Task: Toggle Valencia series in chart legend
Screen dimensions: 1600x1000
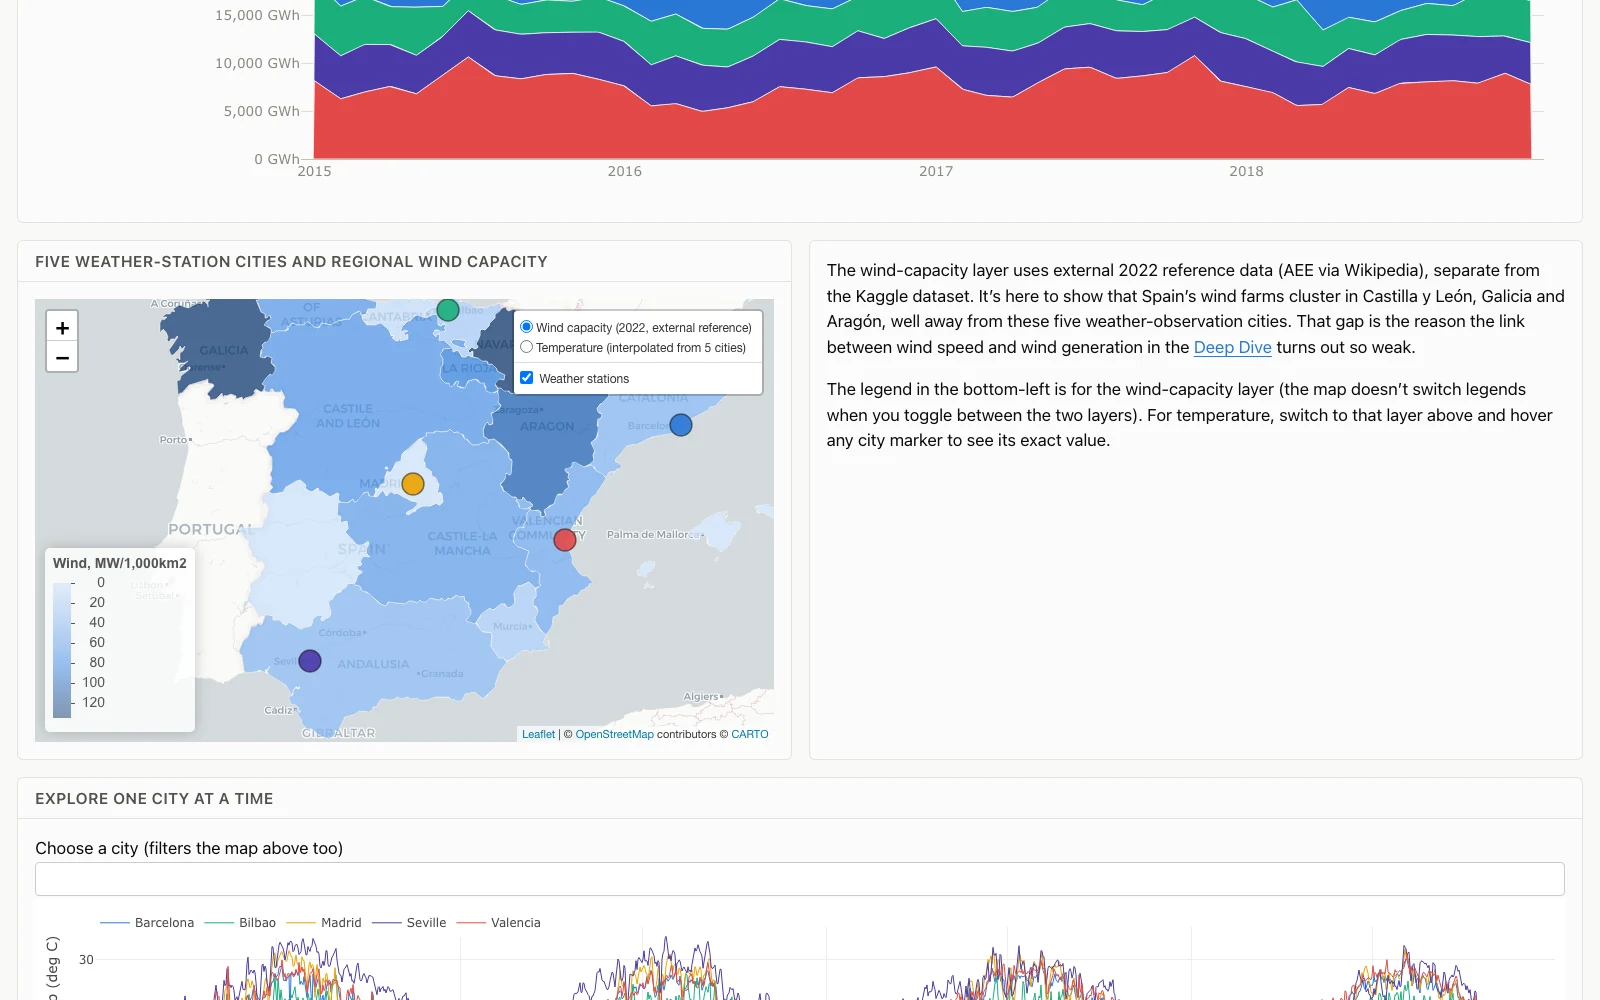Action: click(498, 923)
